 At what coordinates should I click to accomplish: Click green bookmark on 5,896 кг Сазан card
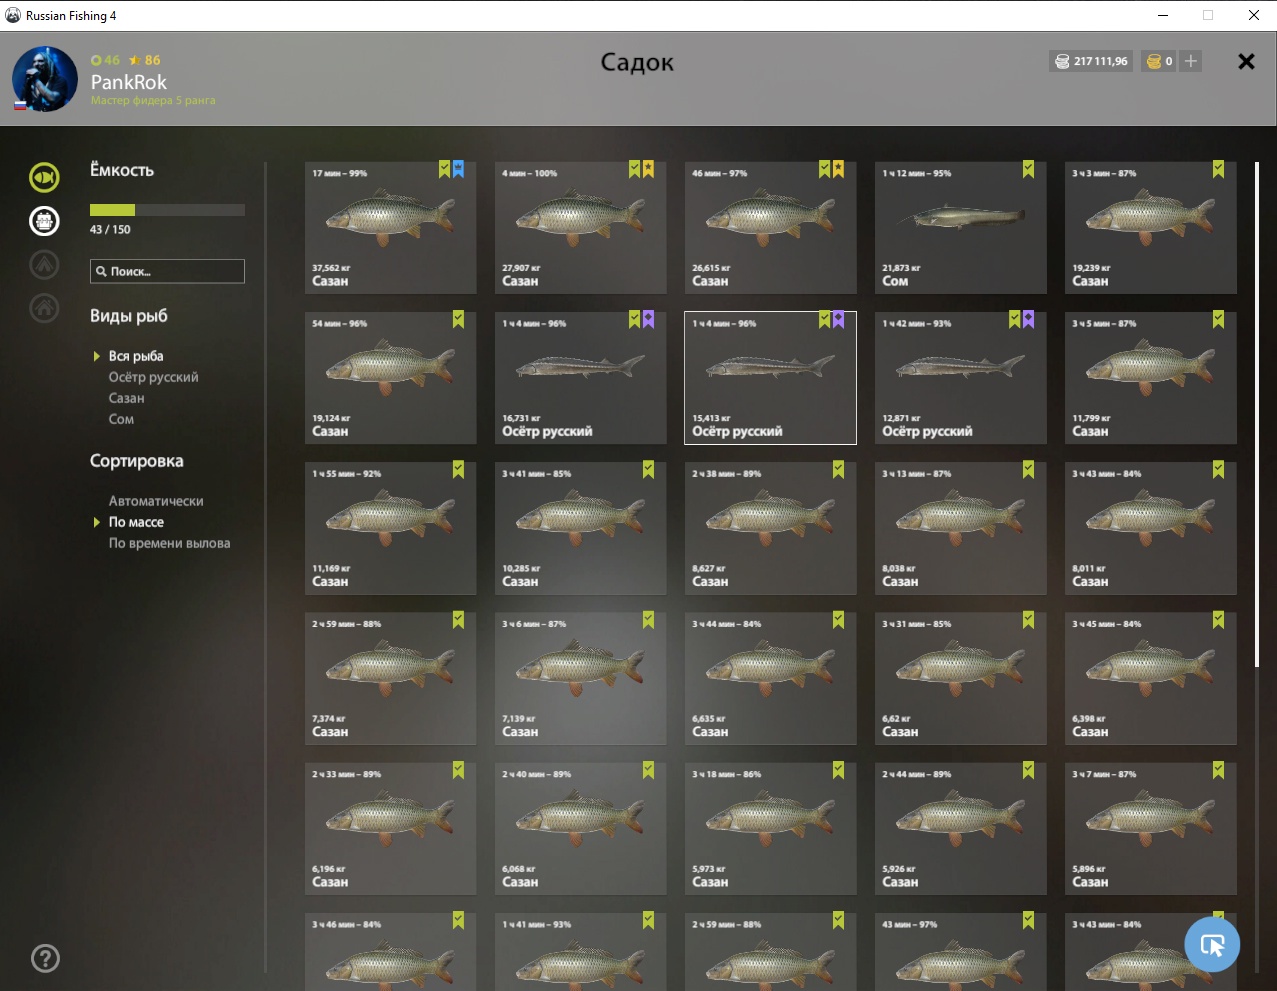pyautogui.click(x=1218, y=771)
